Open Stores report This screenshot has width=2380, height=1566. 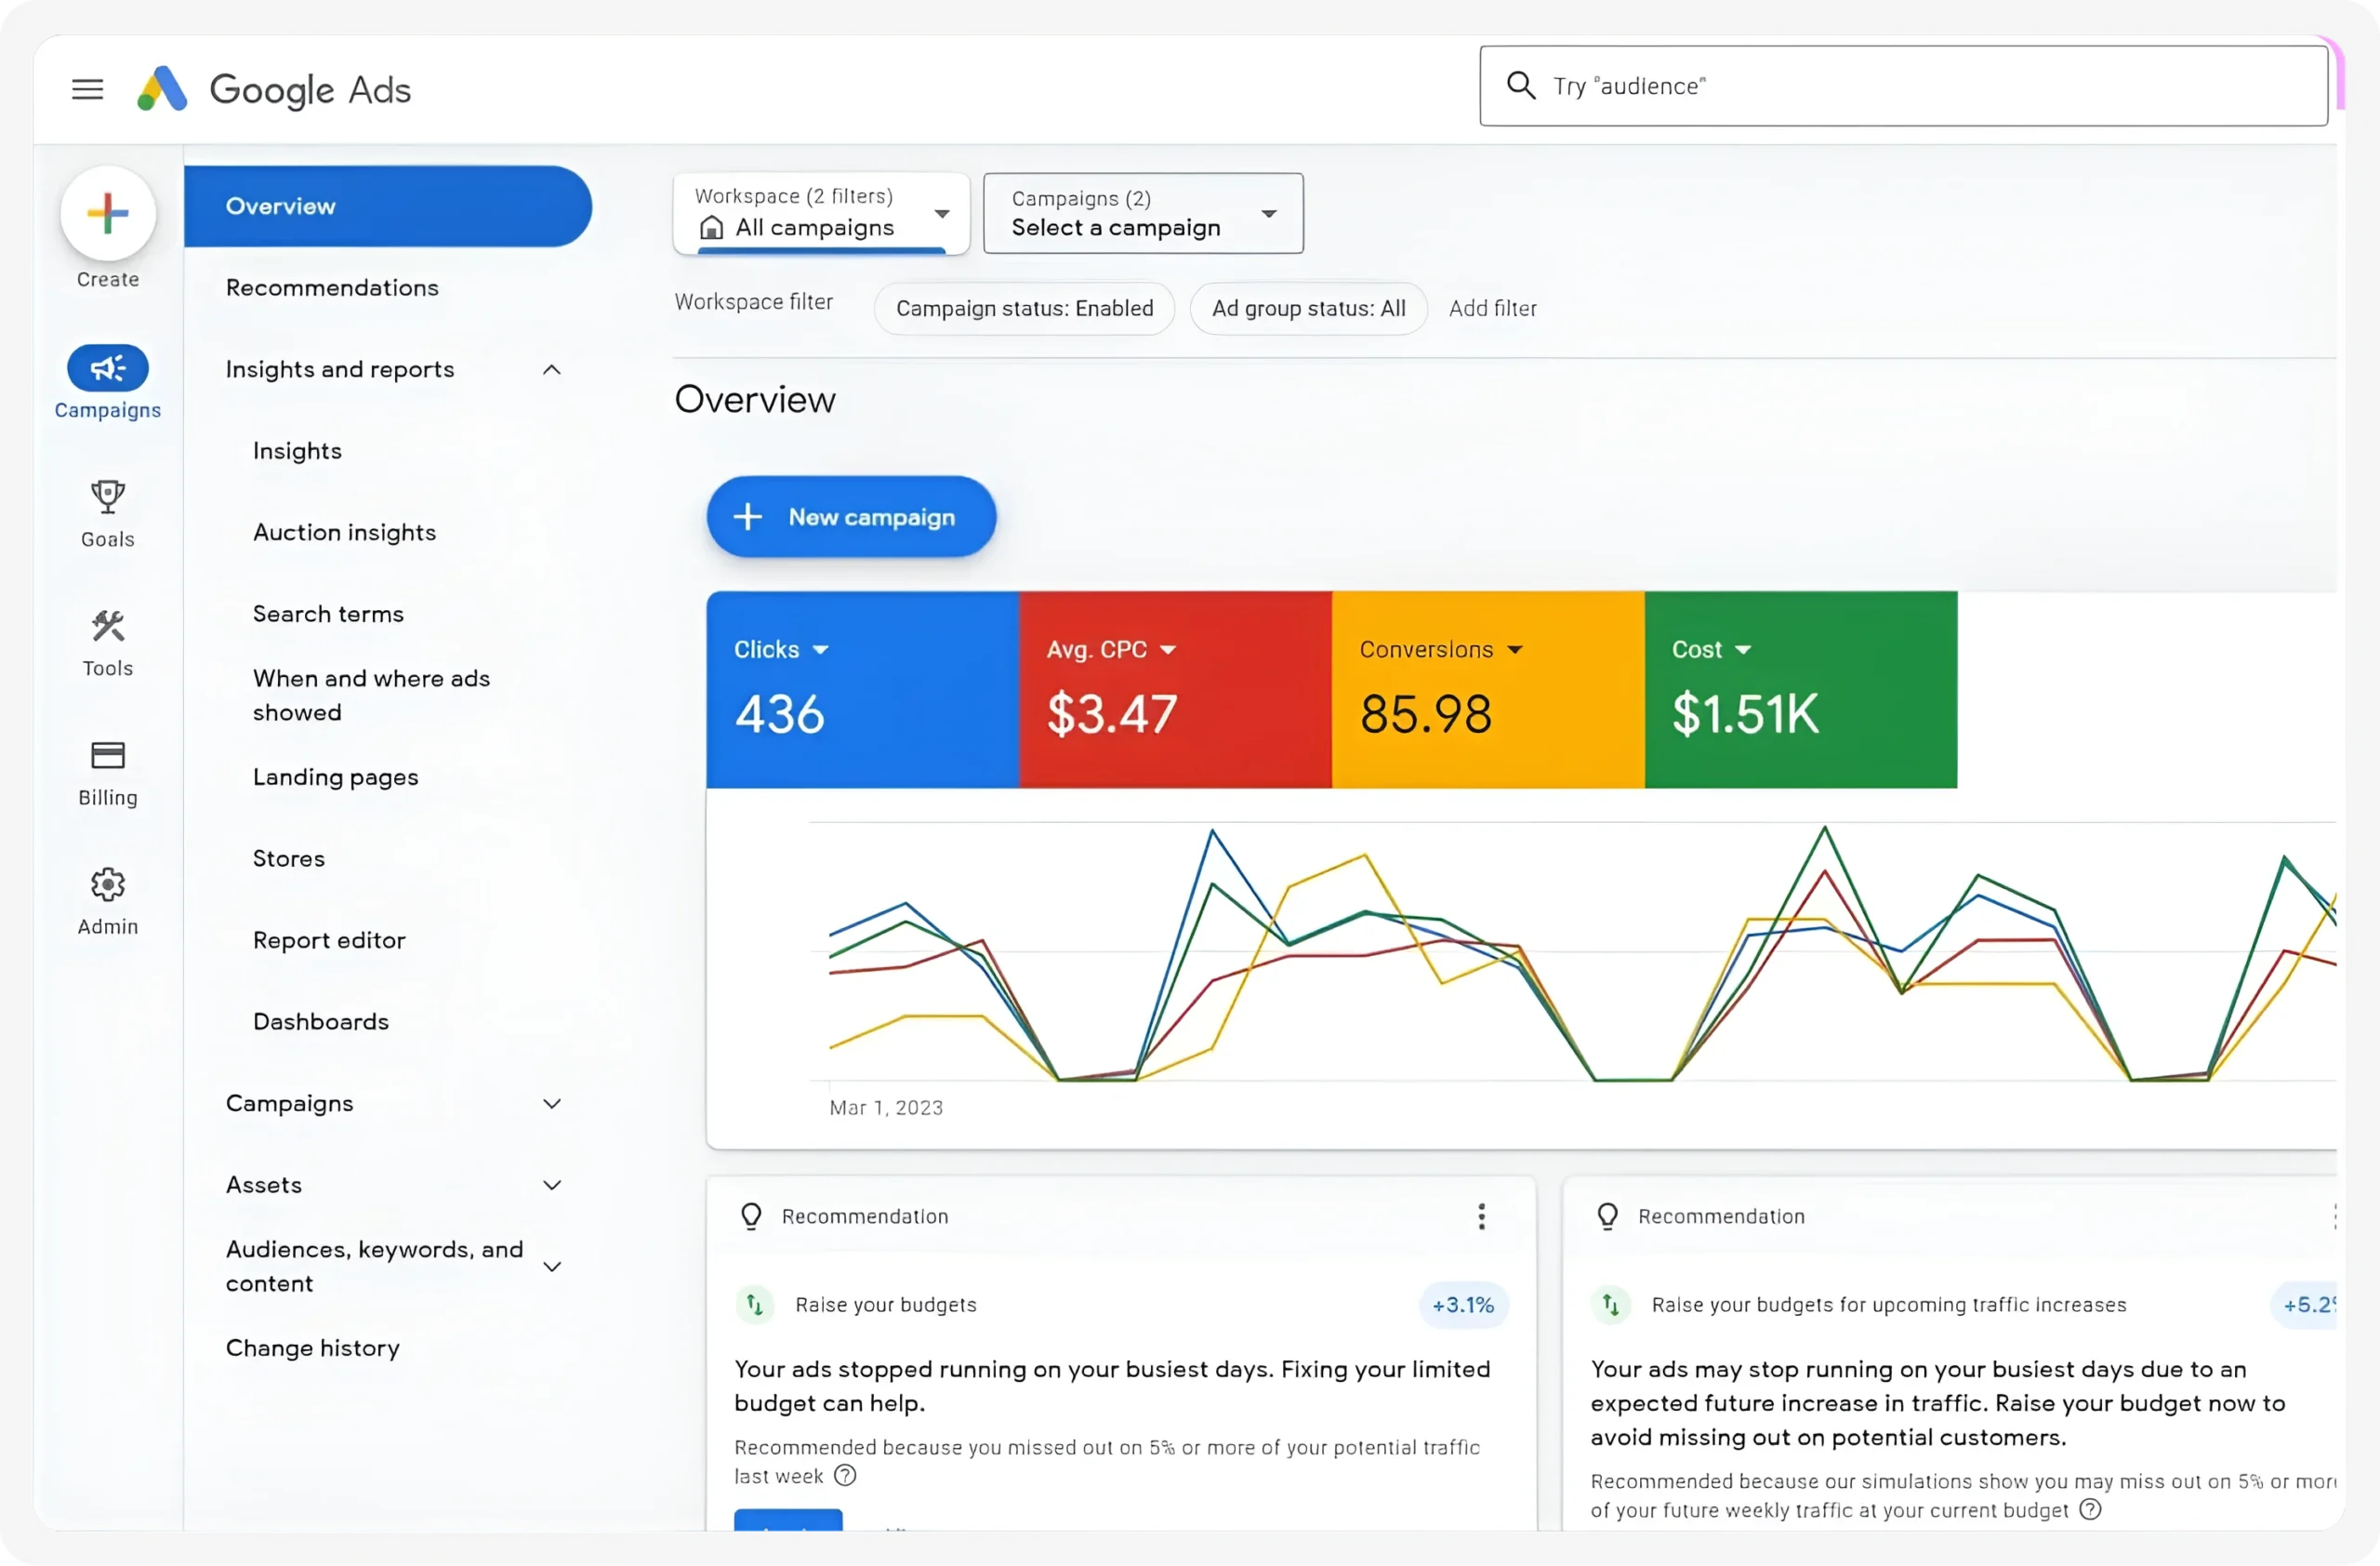tap(288, 859)
